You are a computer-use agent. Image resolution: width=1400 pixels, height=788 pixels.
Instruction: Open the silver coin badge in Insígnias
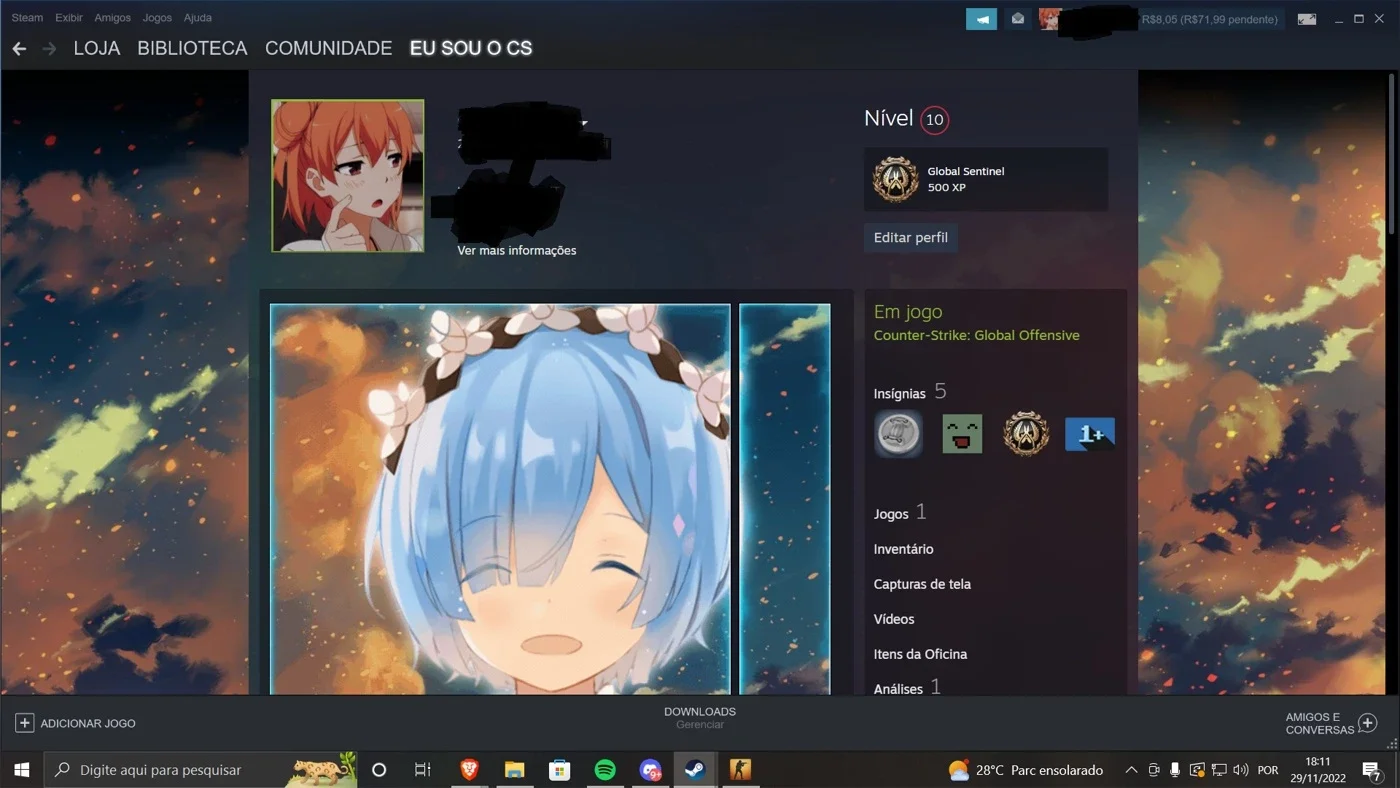point(898,434)
